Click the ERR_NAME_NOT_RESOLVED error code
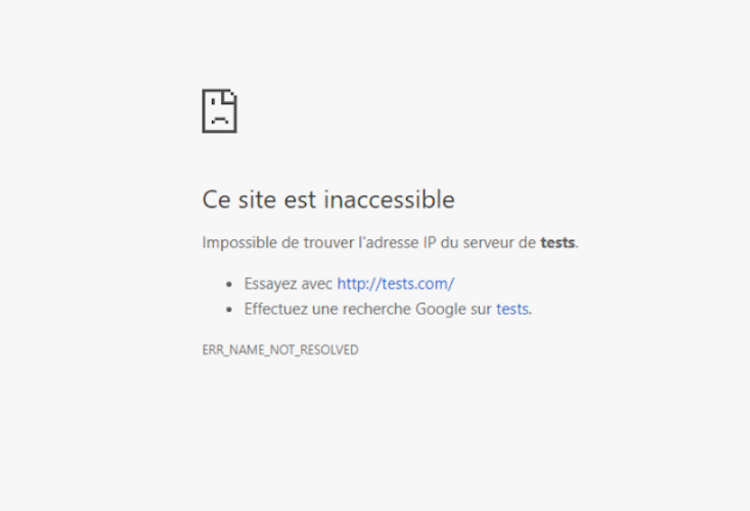Screen dimensions: 750x511 280,350
